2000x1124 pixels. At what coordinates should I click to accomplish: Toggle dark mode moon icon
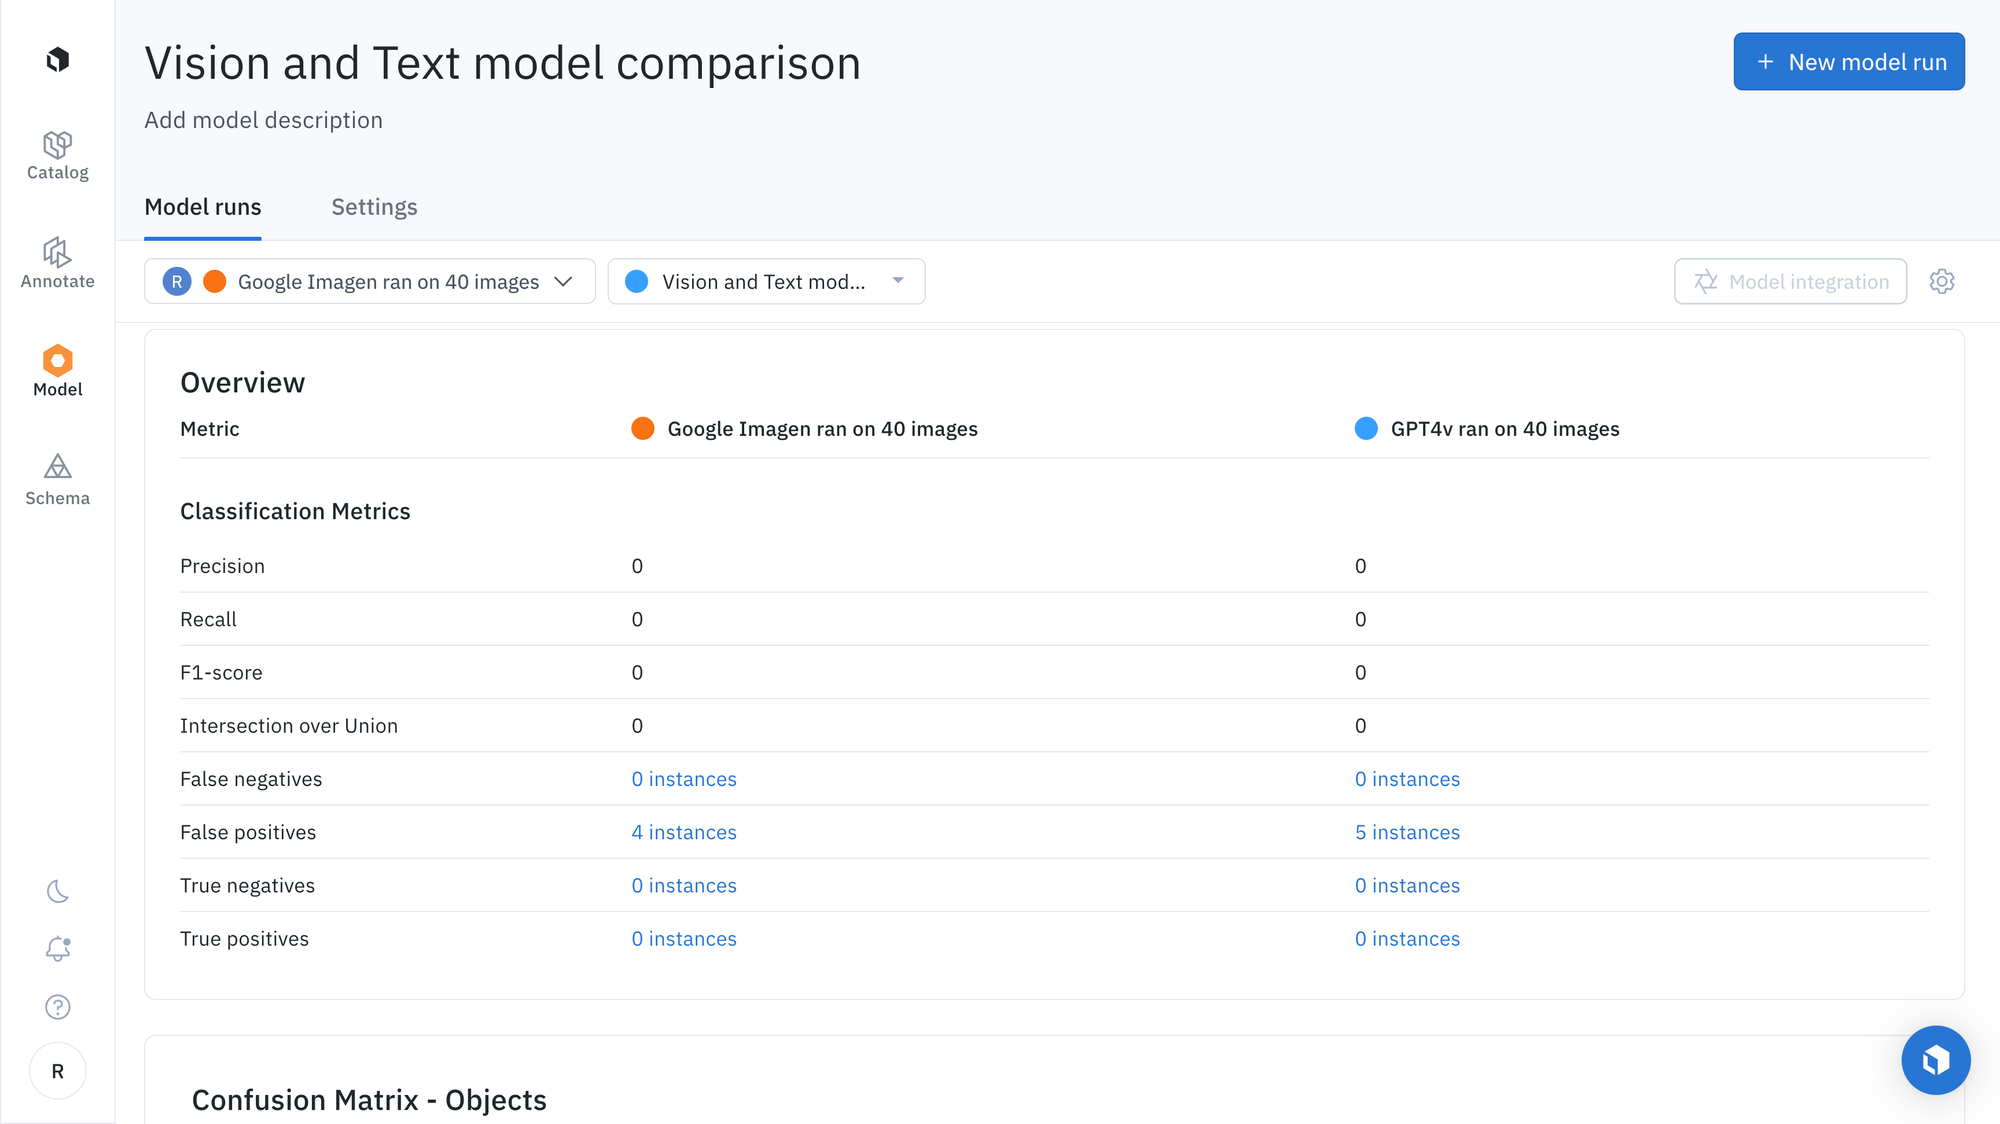(58, 891)
